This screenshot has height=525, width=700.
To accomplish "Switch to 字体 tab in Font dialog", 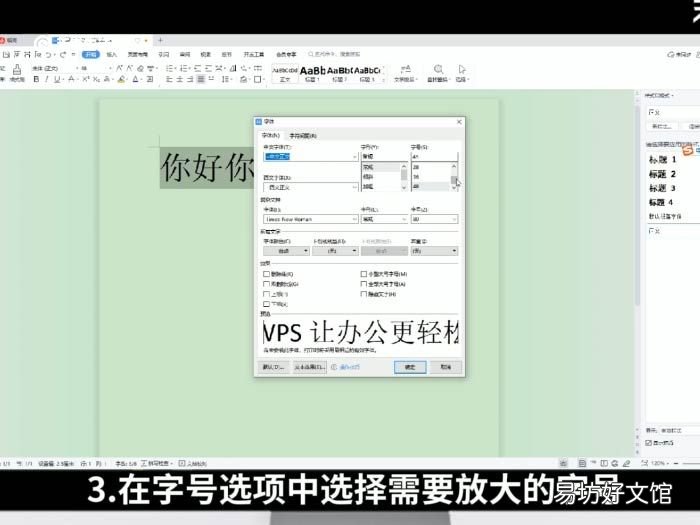I will click(x=271, y=135).
